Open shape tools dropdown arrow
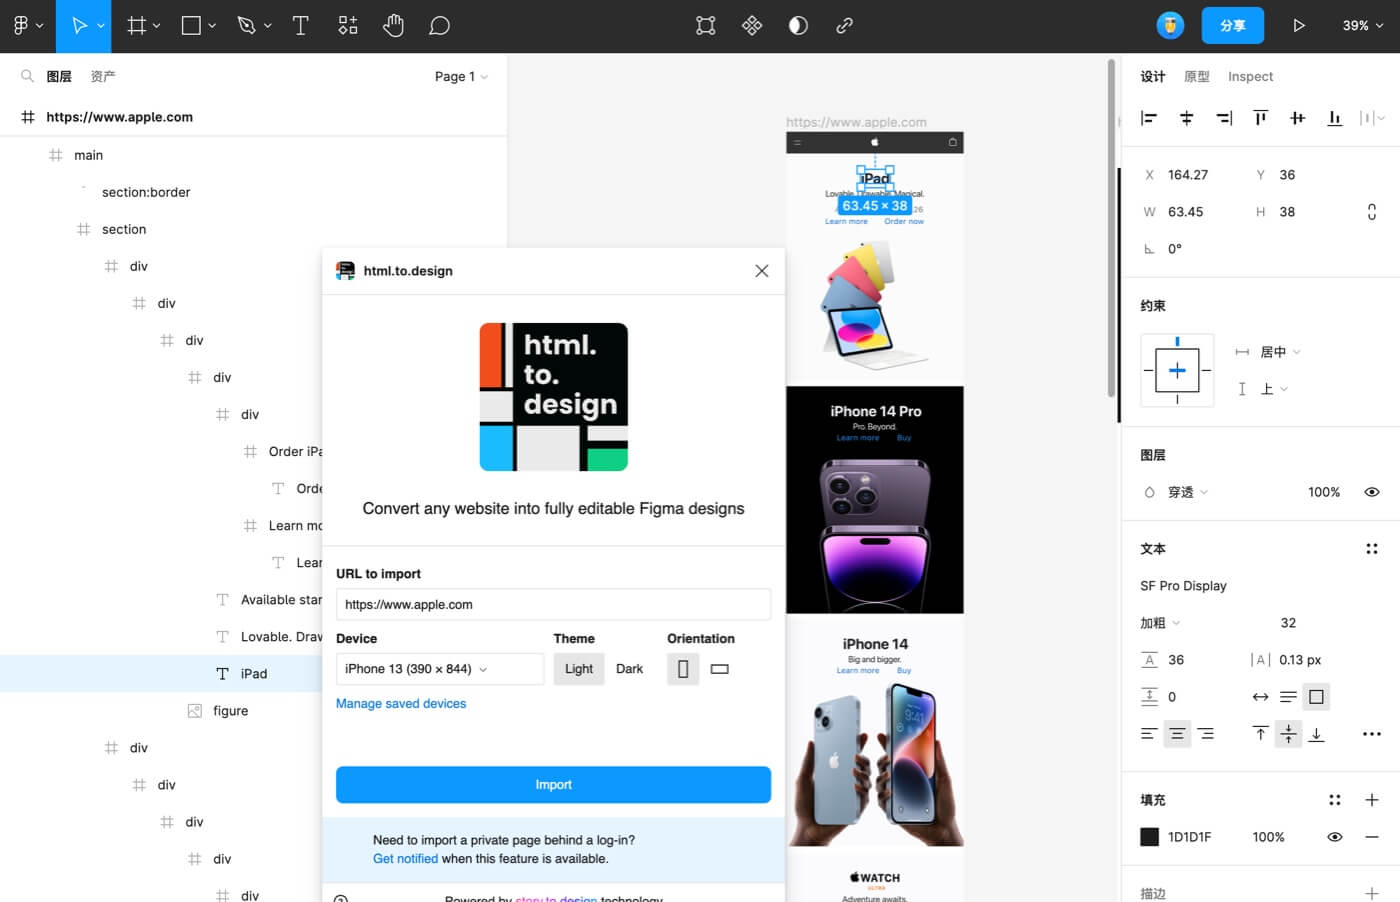The width and height of the screenshot is (1400, 902). [x=212, y=26]
